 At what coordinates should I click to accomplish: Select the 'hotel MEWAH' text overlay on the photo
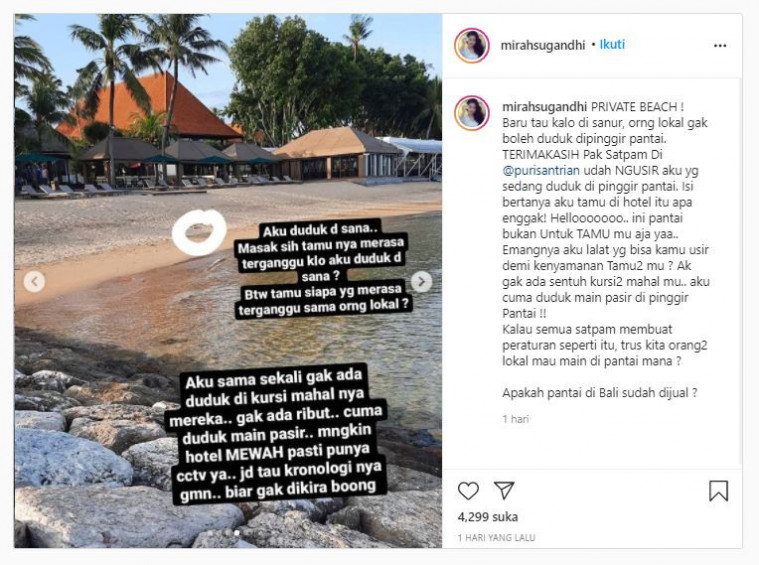(x=278, y=434)
